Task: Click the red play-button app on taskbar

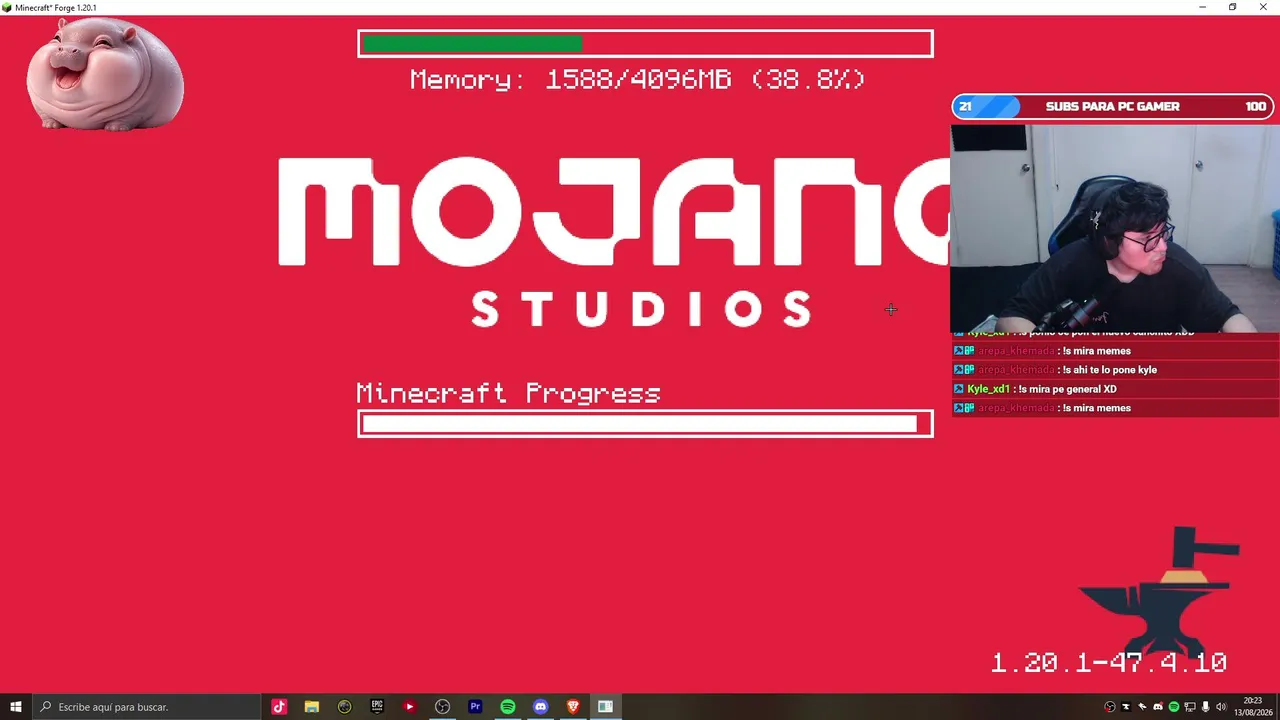Action: pyautogui.click(x=409, y=707)
